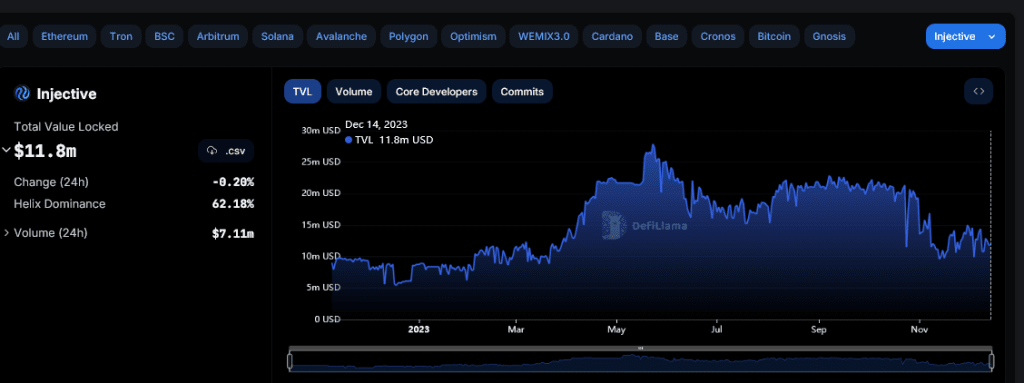Click the 30m USD y-axis label
Image resolution: width=1024 pixels, height=383 pixels.
[321, 130]
